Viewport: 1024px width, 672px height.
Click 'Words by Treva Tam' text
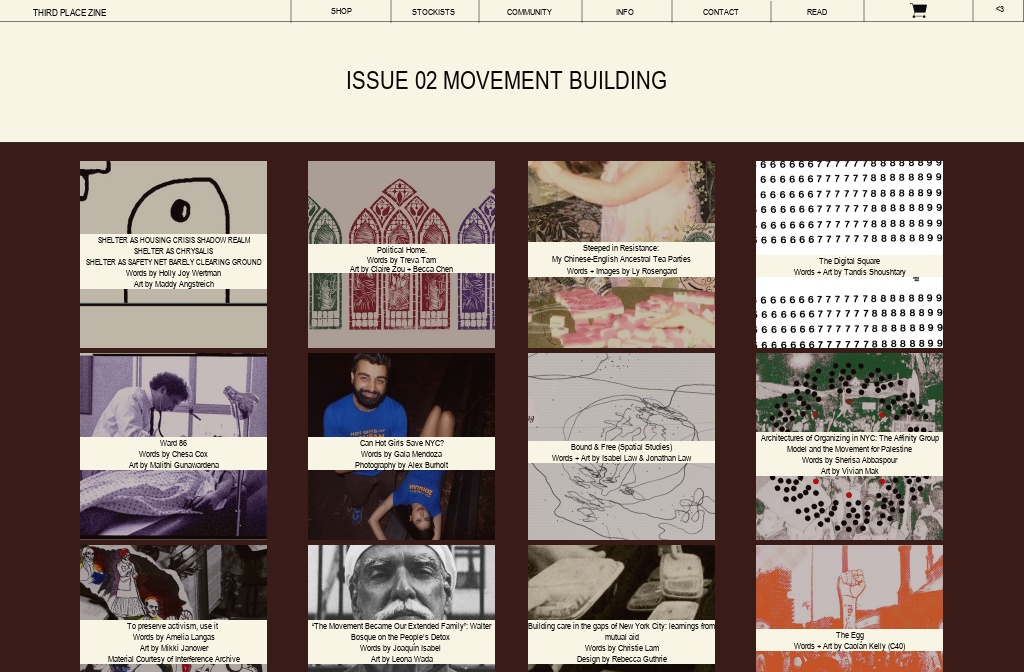click(x=401, y=260)
